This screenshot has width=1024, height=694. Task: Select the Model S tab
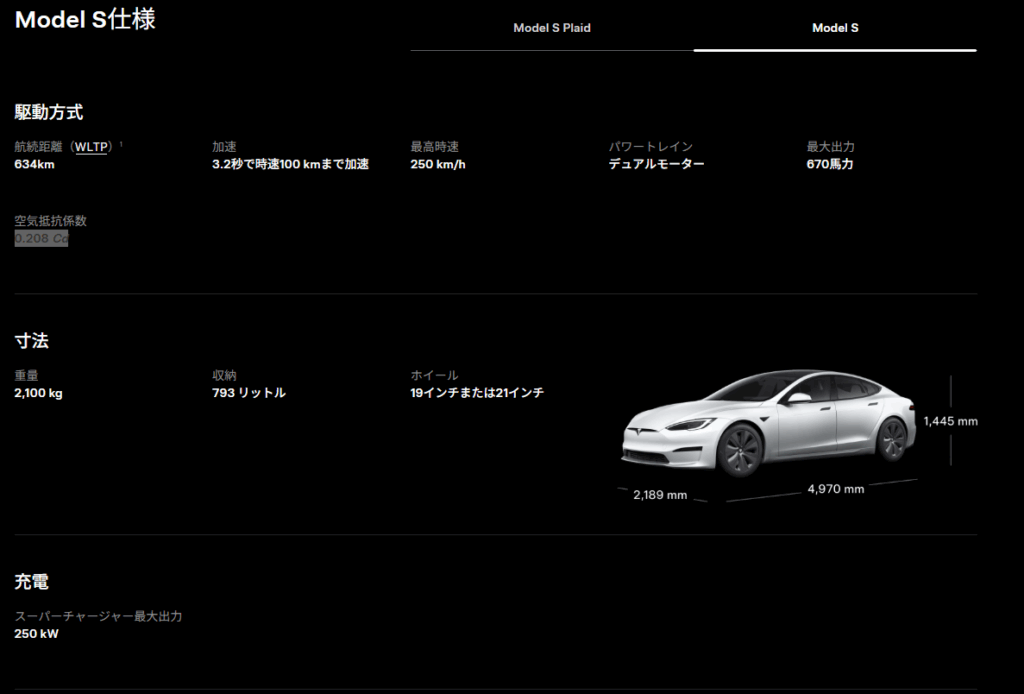click(835, 28)
